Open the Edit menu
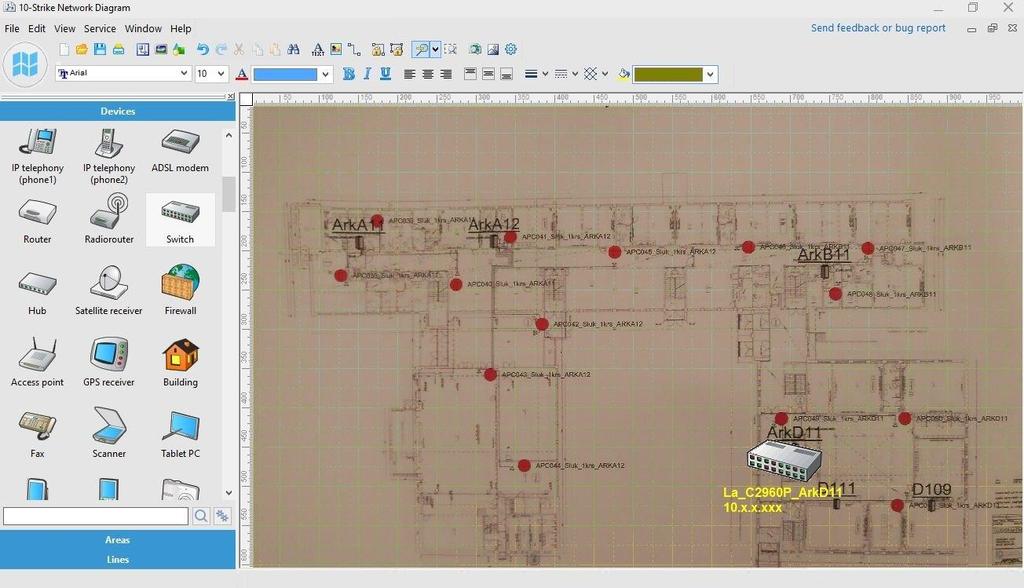Screen dimensions: 1024x588 (37, 29)
